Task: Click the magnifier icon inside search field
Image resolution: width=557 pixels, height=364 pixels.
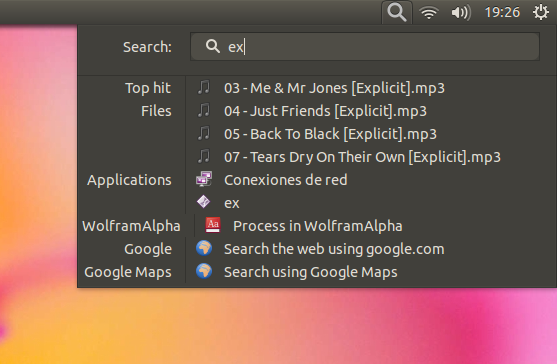Action: 213,46
